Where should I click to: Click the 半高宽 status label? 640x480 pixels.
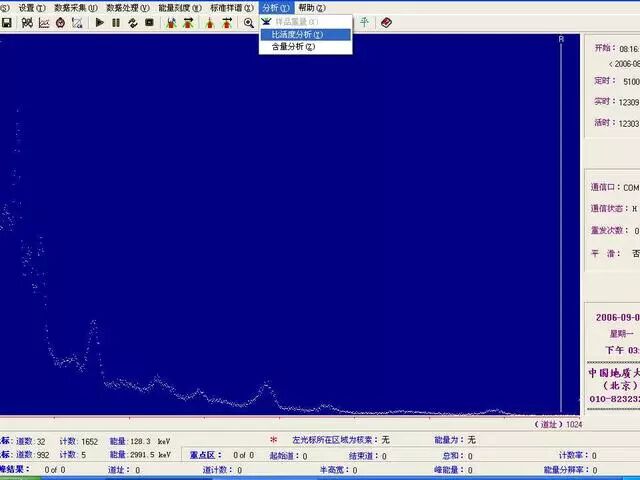[x=334, y=470]
